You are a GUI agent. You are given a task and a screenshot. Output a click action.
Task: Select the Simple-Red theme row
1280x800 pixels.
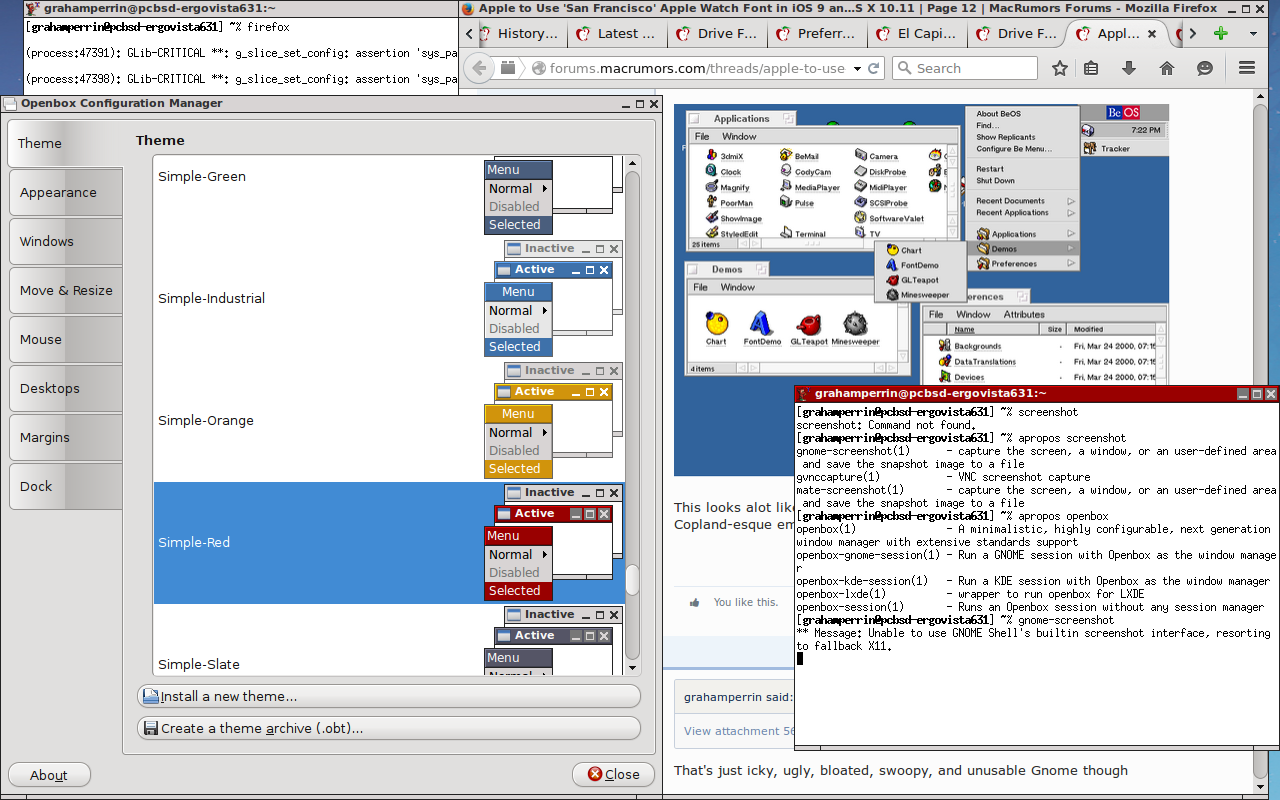pos(389,543)
